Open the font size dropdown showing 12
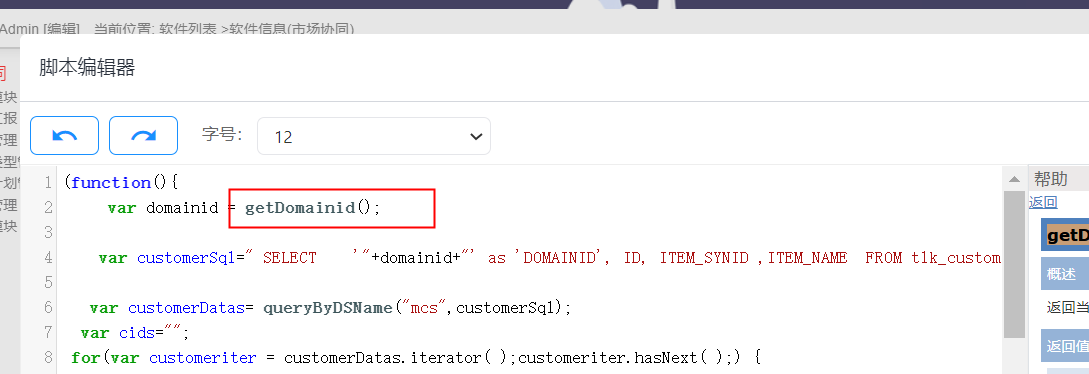This screenshot has height=374, width=1089. (374, 136)
